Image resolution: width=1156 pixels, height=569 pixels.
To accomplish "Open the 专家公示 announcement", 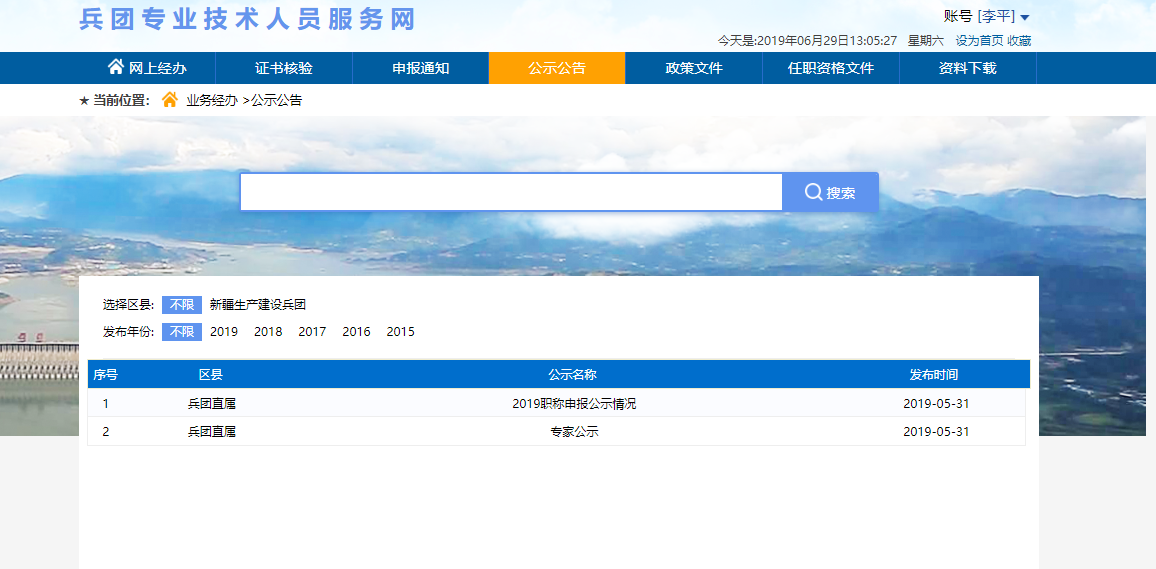I will tap(573, 432).
